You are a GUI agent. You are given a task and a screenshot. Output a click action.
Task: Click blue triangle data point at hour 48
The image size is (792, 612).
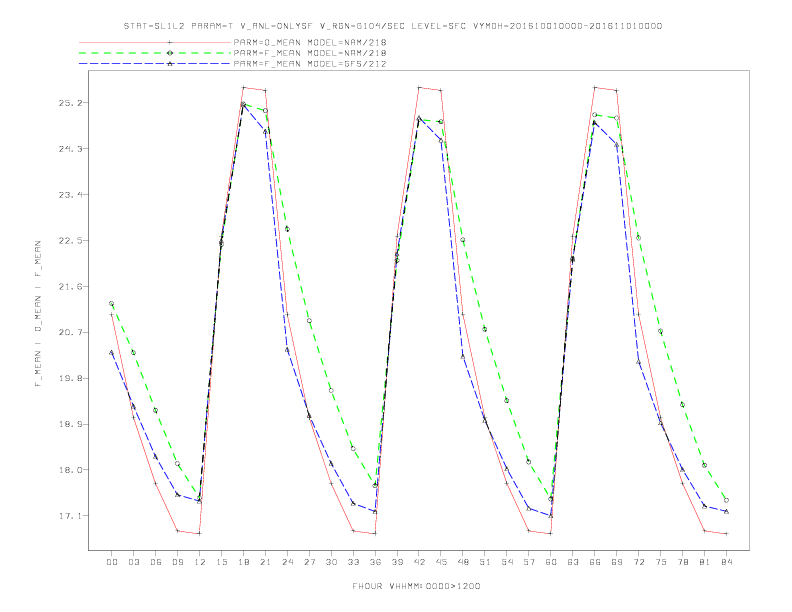pyautogui.click(x=463, y=356)
